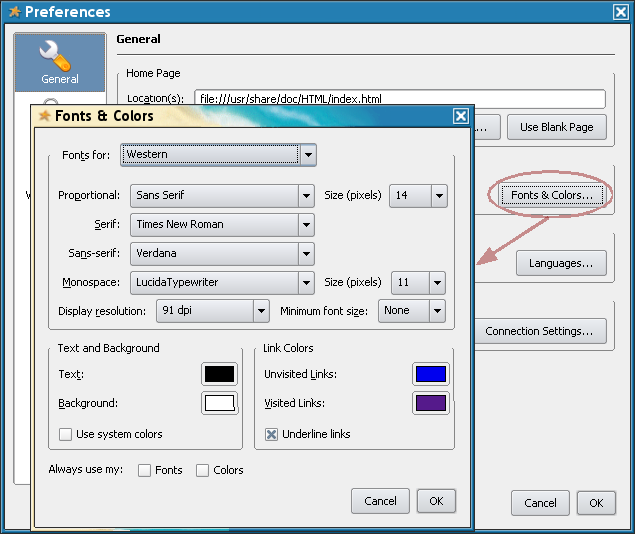
Task: Close the Preferences window
Action: [619, 12]
